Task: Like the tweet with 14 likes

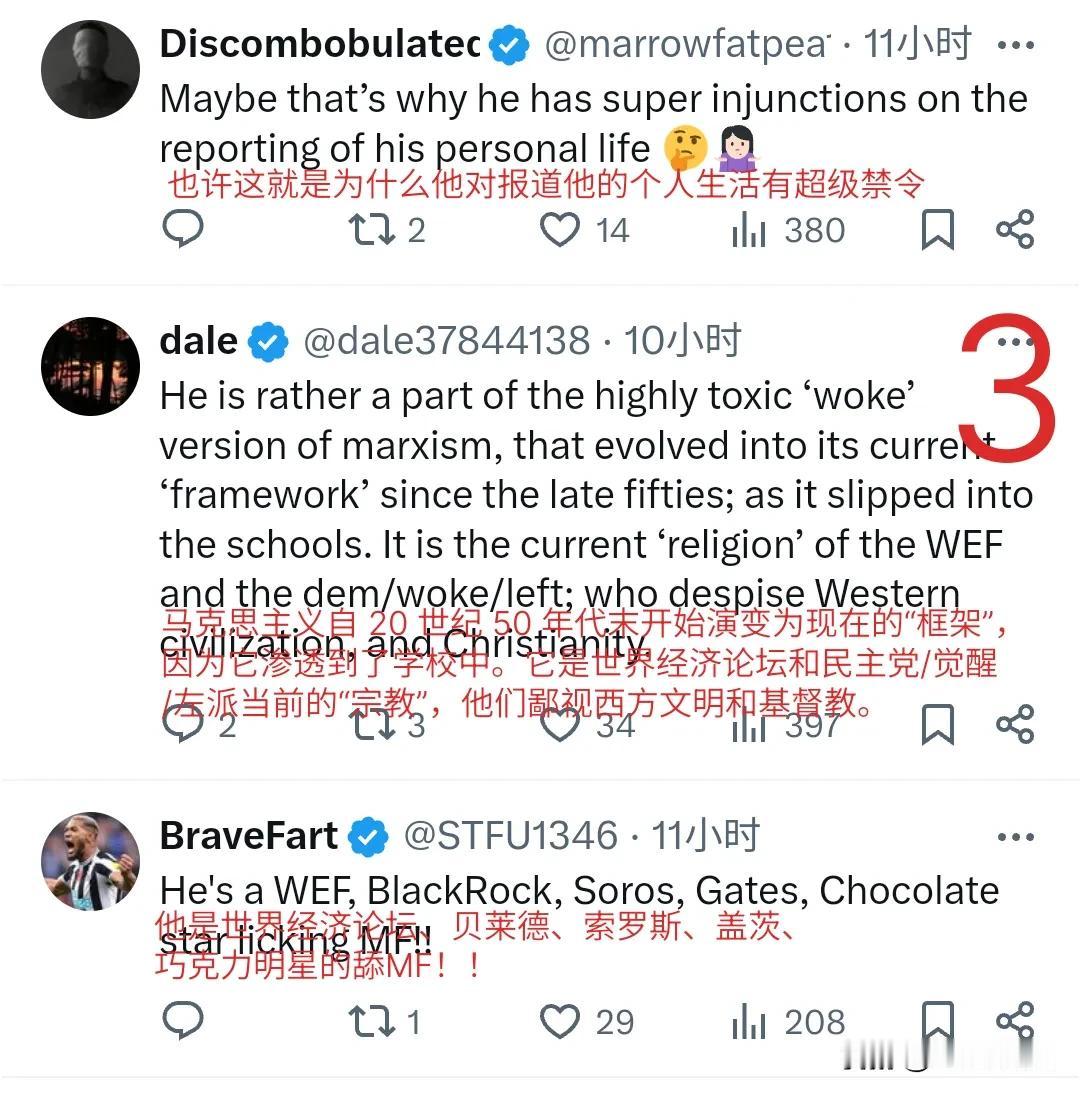Action: click(560, 230)
